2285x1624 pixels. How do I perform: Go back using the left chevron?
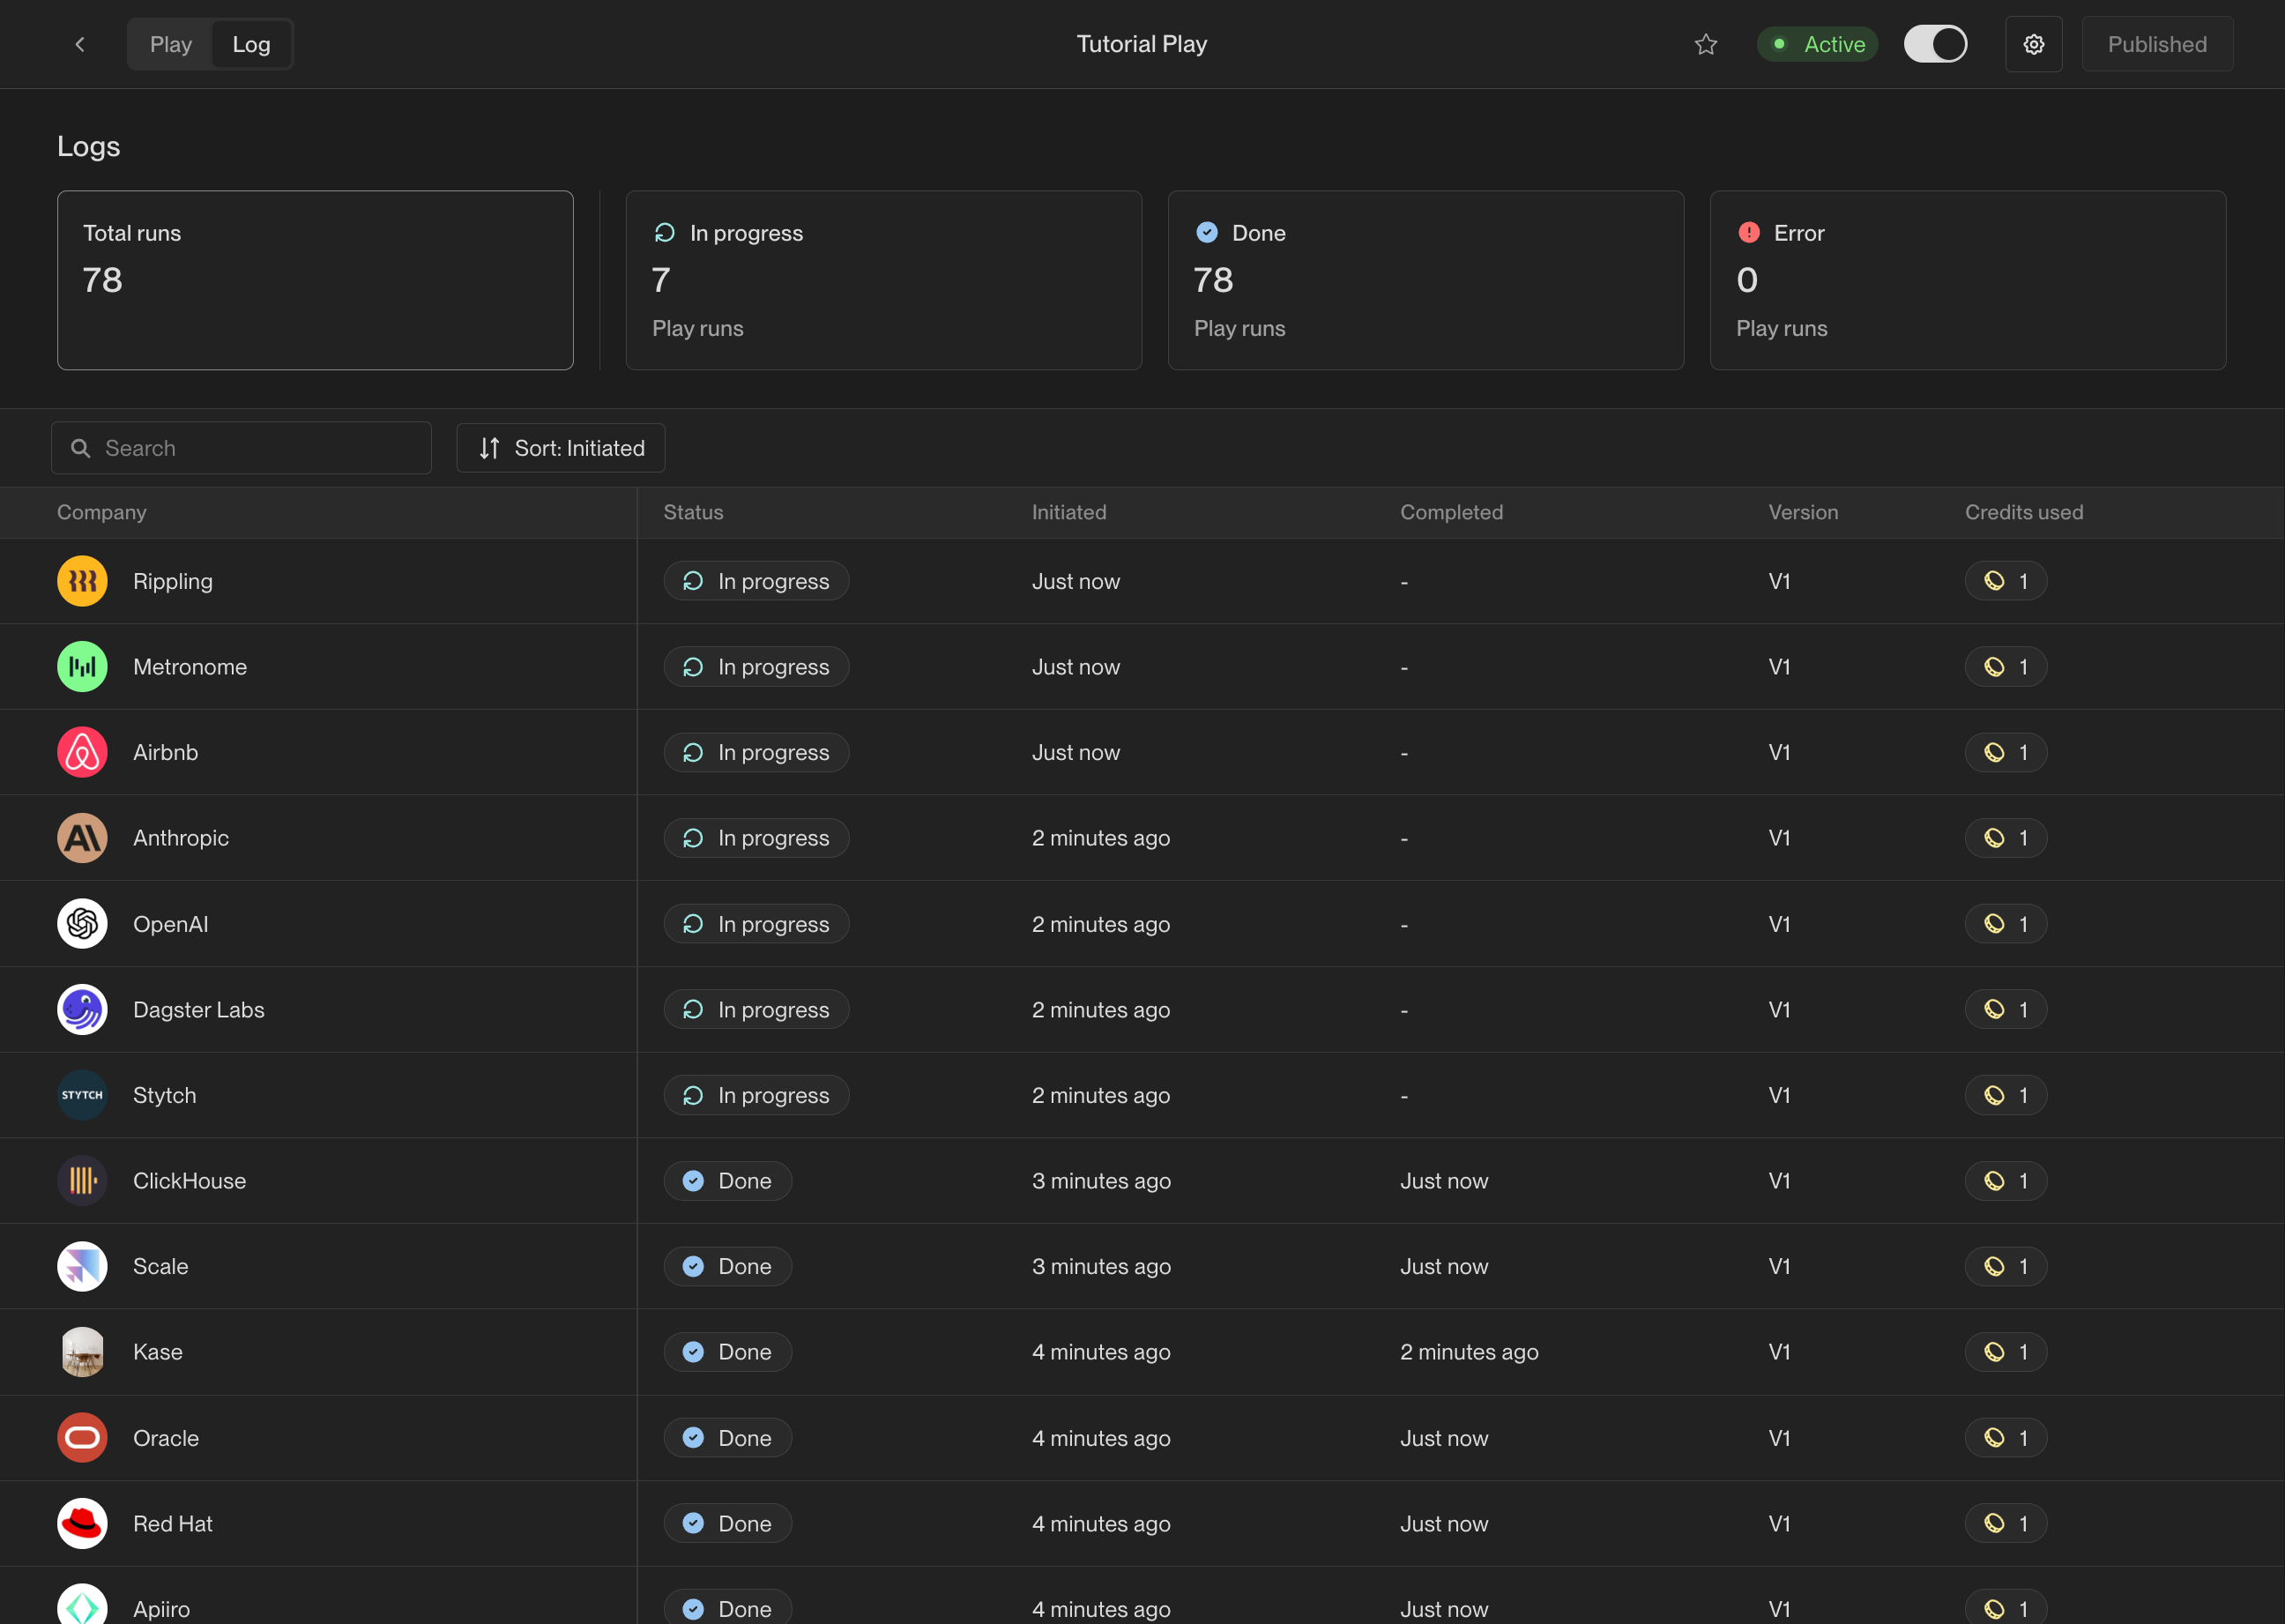pos(80,44)
